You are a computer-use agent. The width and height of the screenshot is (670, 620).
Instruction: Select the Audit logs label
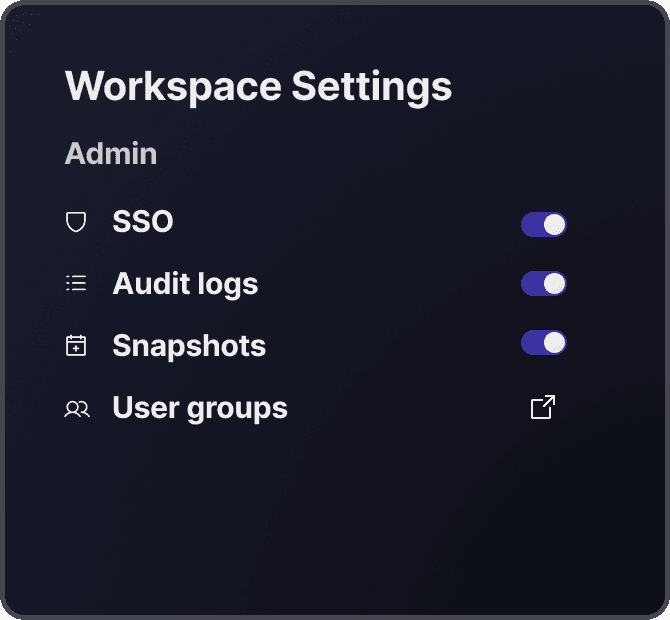coord(185,284)
